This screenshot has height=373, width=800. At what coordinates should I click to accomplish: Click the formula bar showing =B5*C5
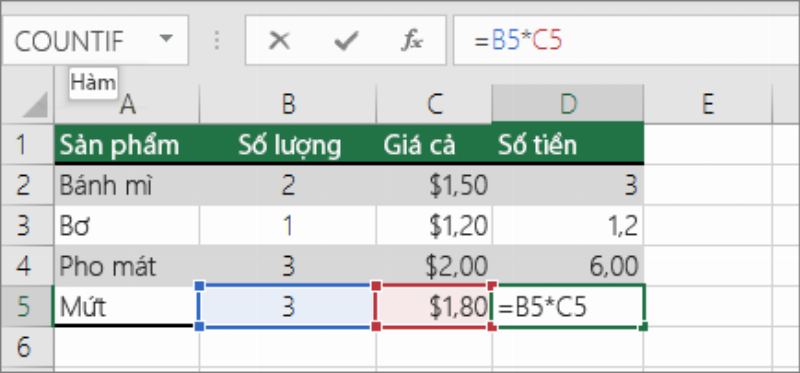[627, 40]
